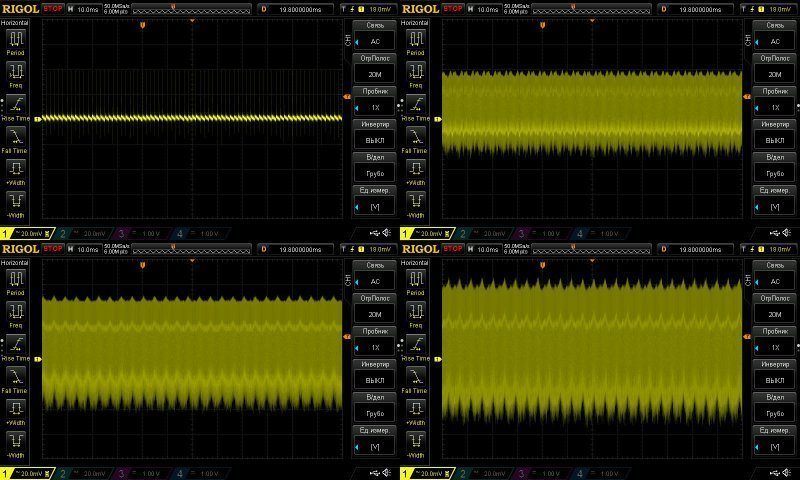
Task: Click memory navigation bar in top-right scope header
Action: tap(591, 9)
